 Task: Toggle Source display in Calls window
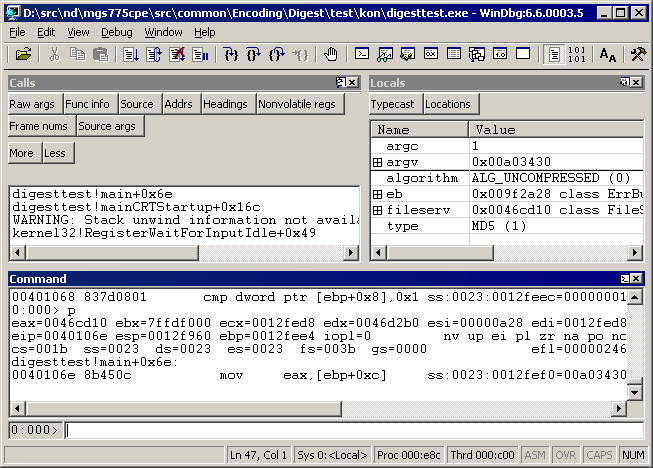click(140, 104)
